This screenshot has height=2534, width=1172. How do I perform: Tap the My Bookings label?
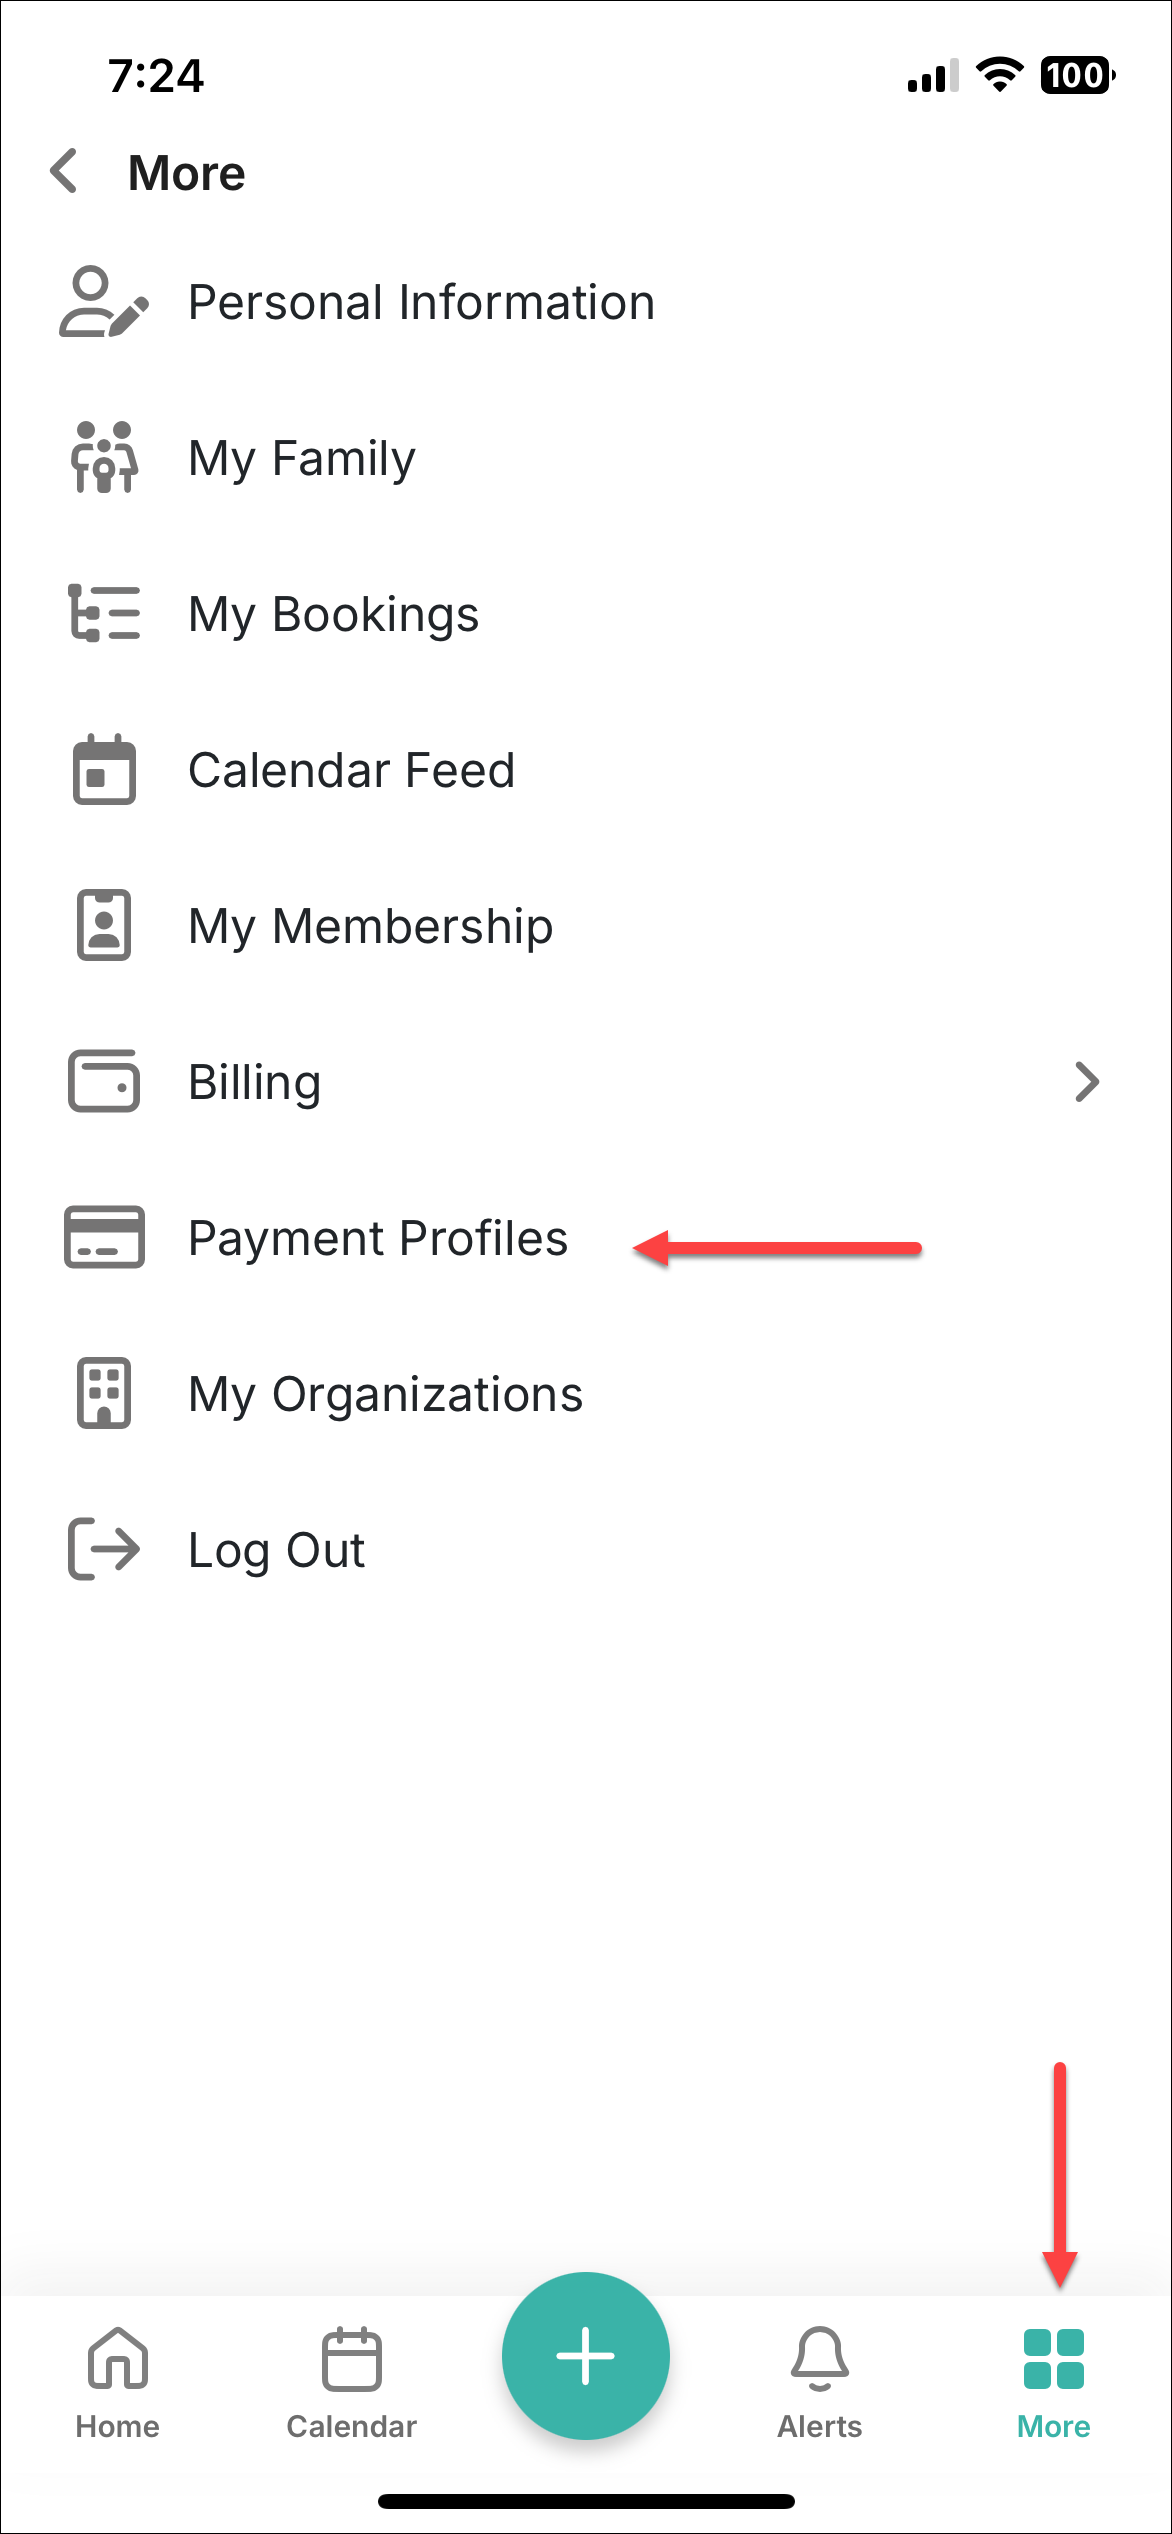tap(333, 614)
